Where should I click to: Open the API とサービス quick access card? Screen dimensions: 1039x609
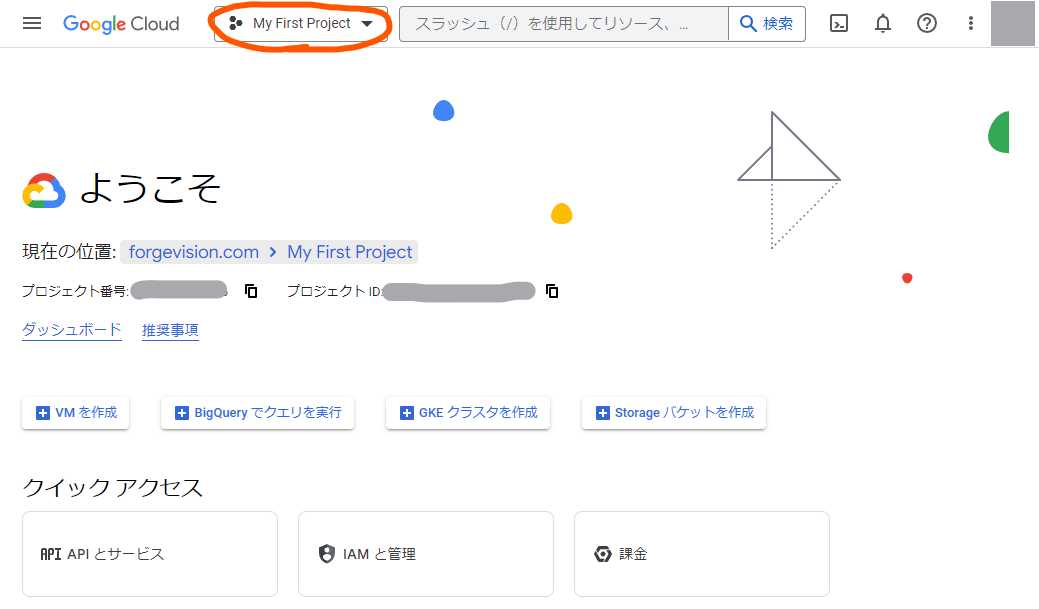tap(149, 553)
